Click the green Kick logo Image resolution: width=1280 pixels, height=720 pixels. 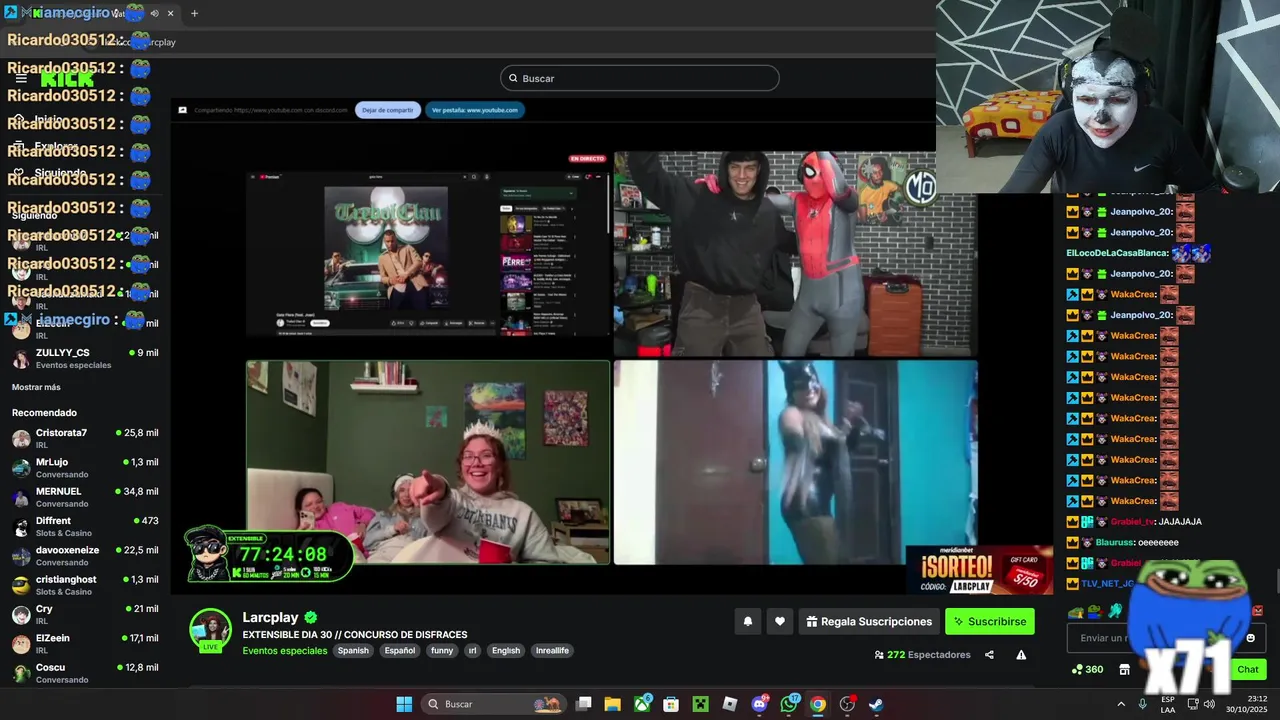pos(66,79)
